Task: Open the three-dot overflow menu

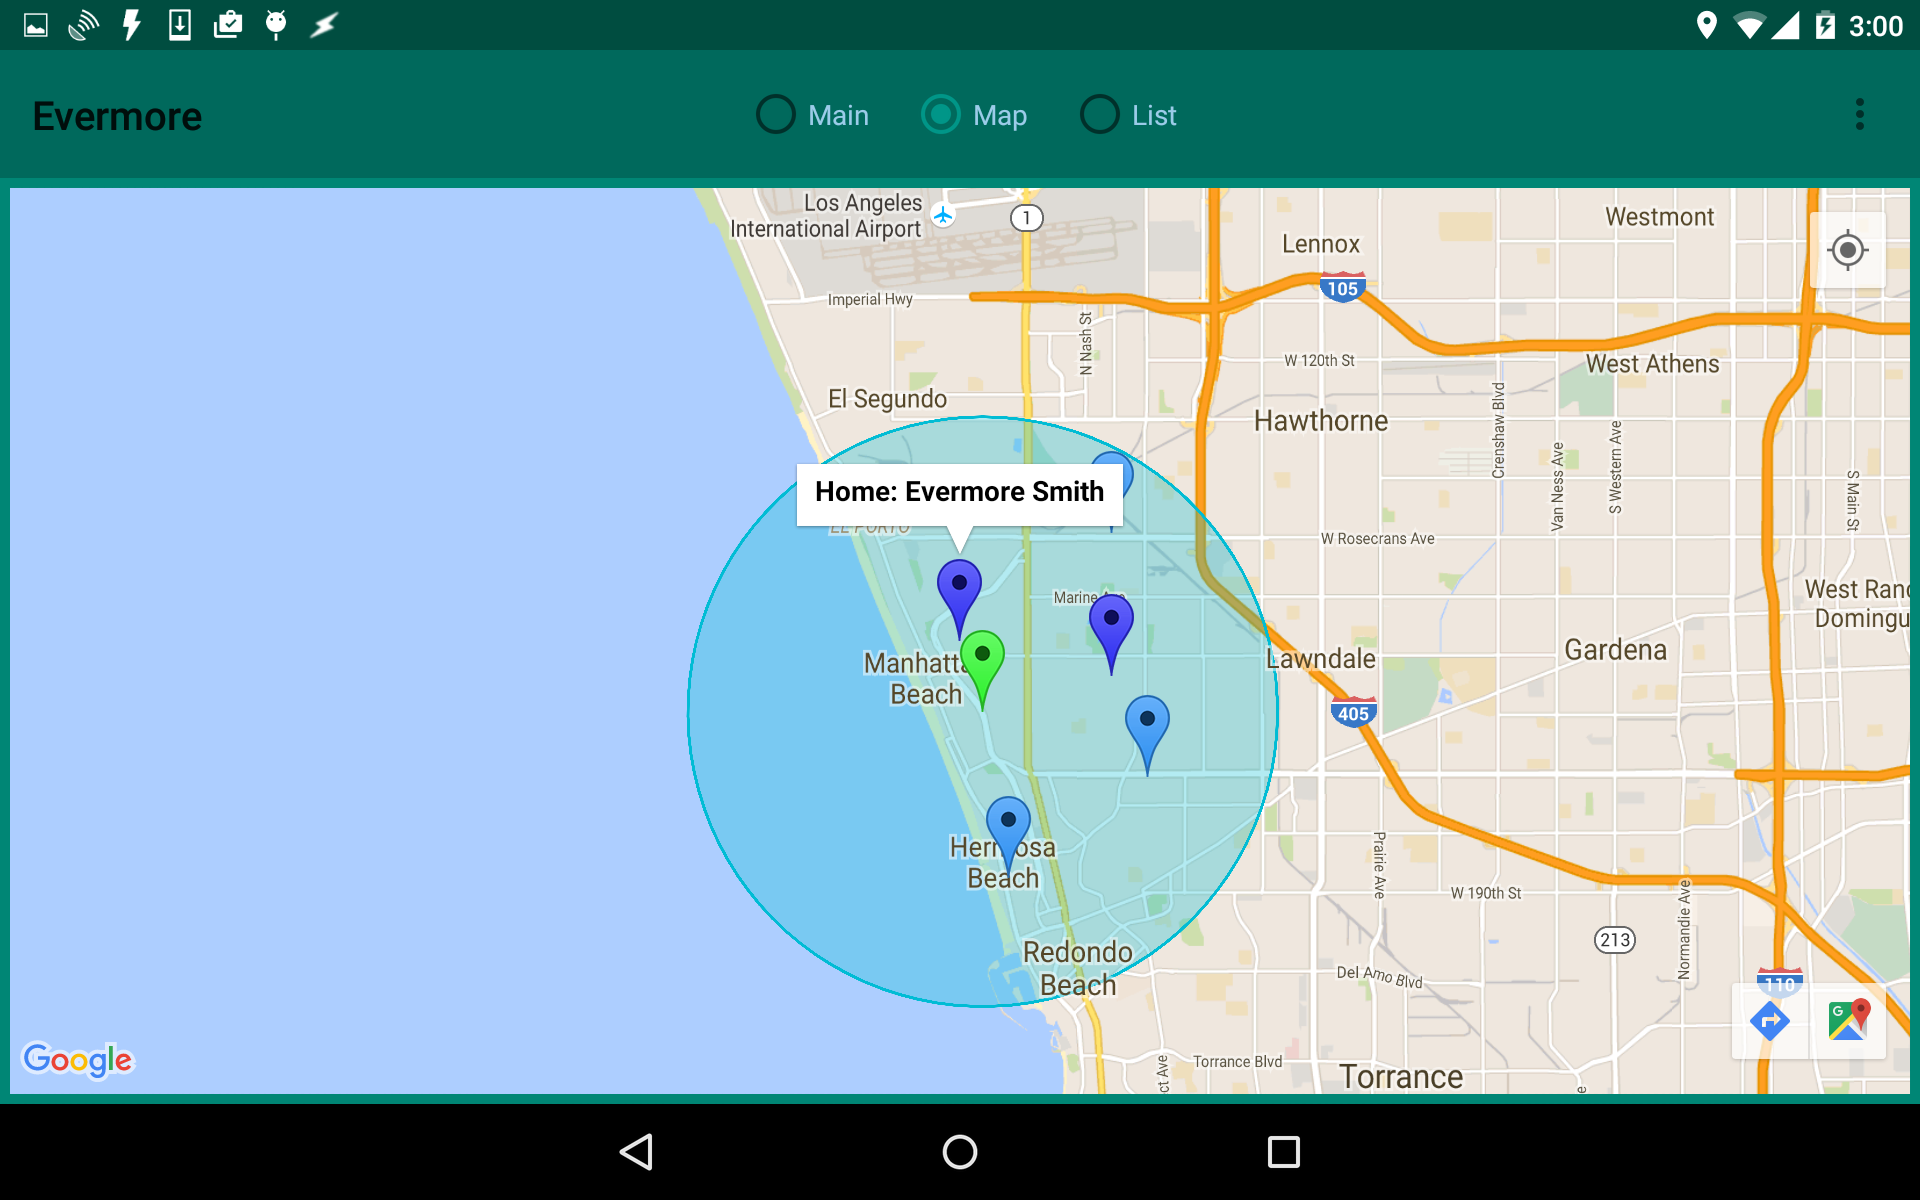Action: click(1859, 115)
